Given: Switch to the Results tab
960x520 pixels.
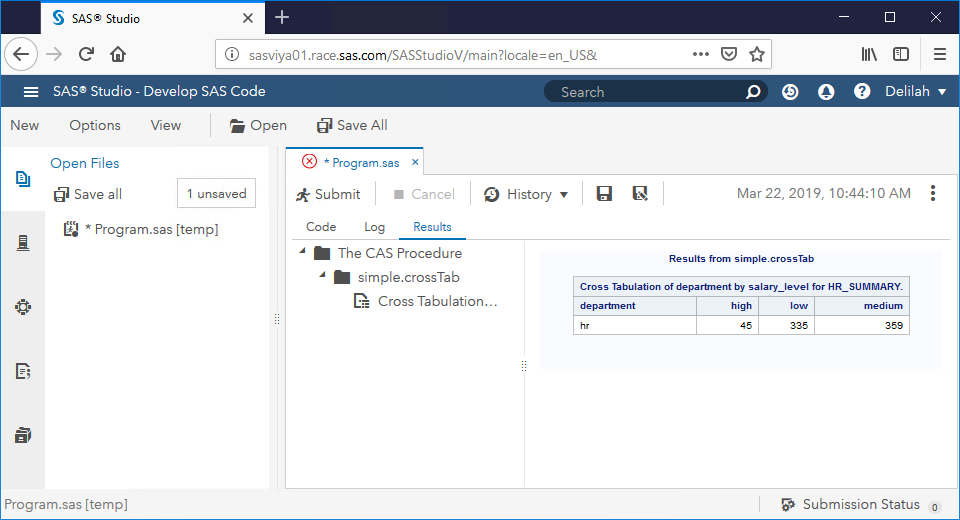Looking at the screenshot, I should tap(432, 227).
